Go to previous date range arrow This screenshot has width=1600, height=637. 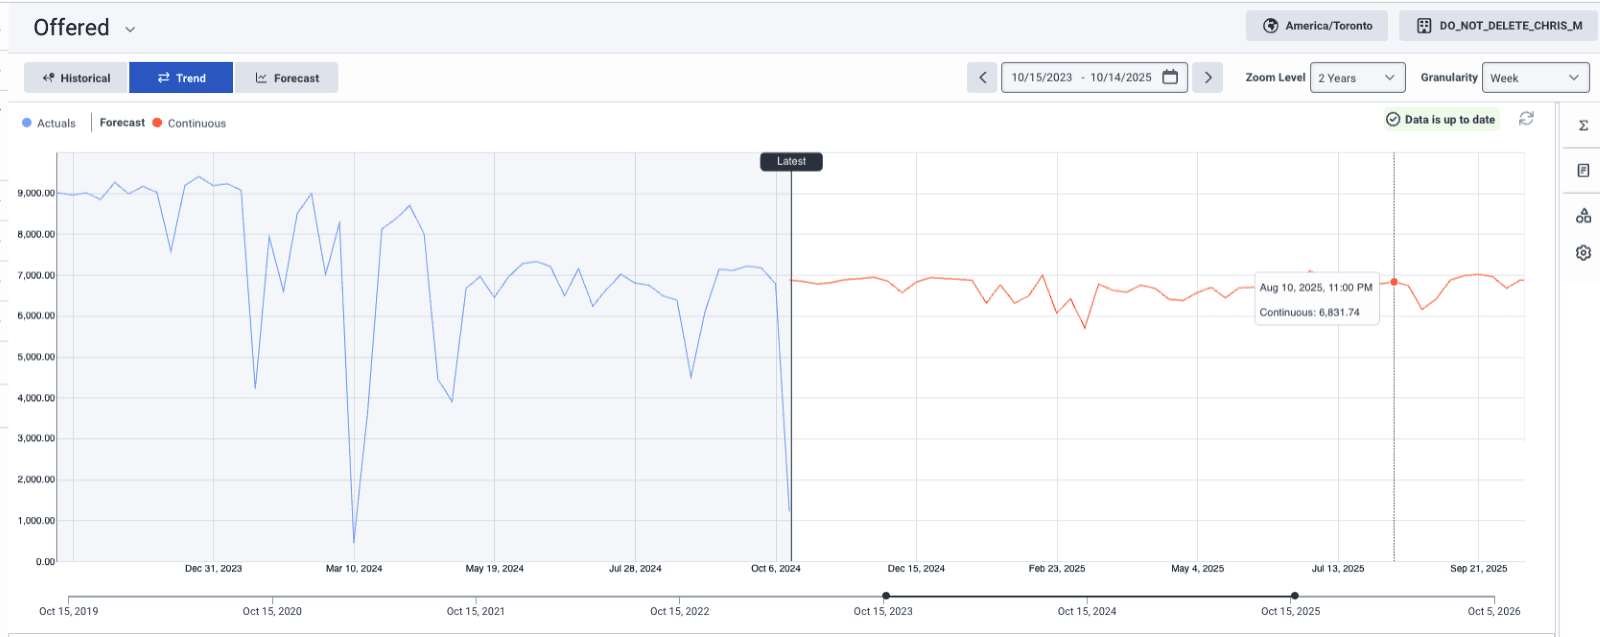pyautogui.click(x=982, y=77)
